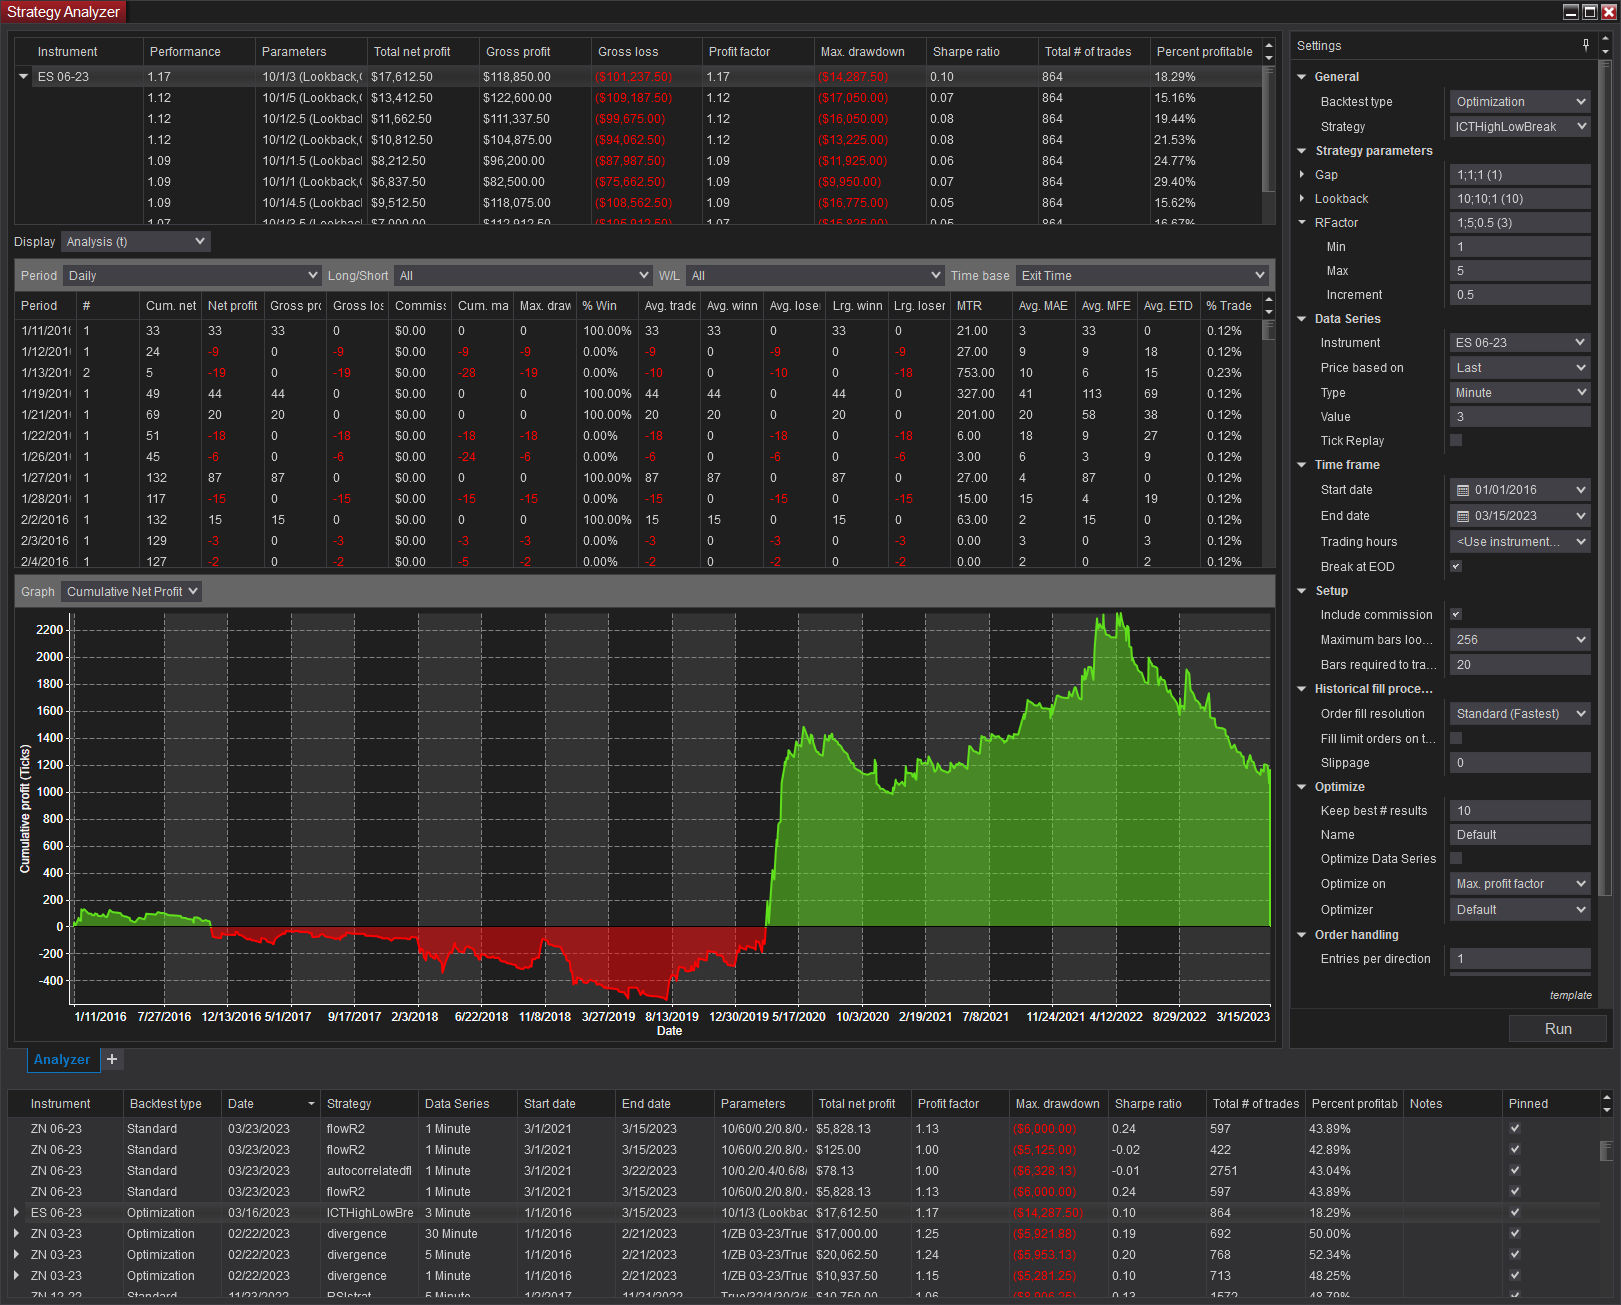Open the Backtest type dropdown
This screenshot has height=1305, width=1621.
tap(1520, 102)
